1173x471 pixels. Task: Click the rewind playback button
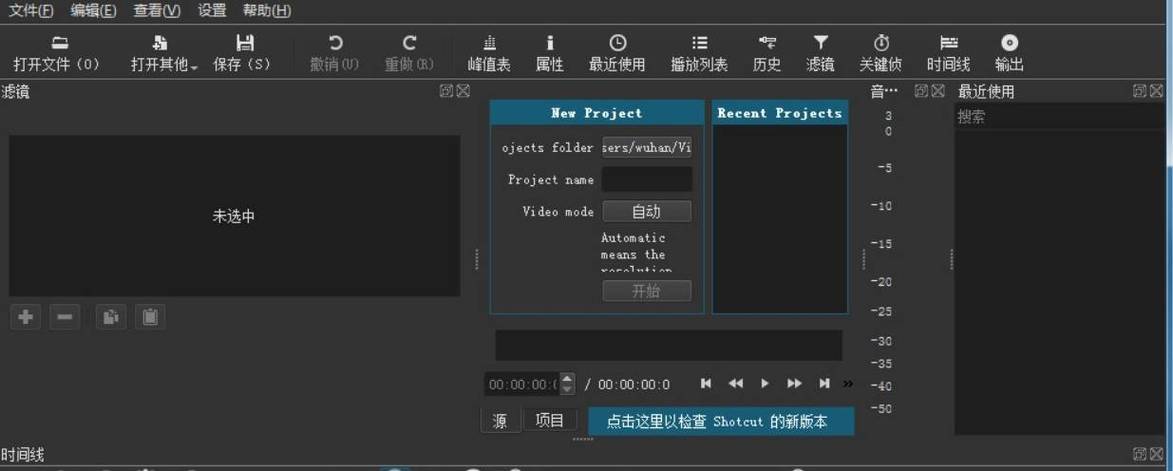pos(736,384)
